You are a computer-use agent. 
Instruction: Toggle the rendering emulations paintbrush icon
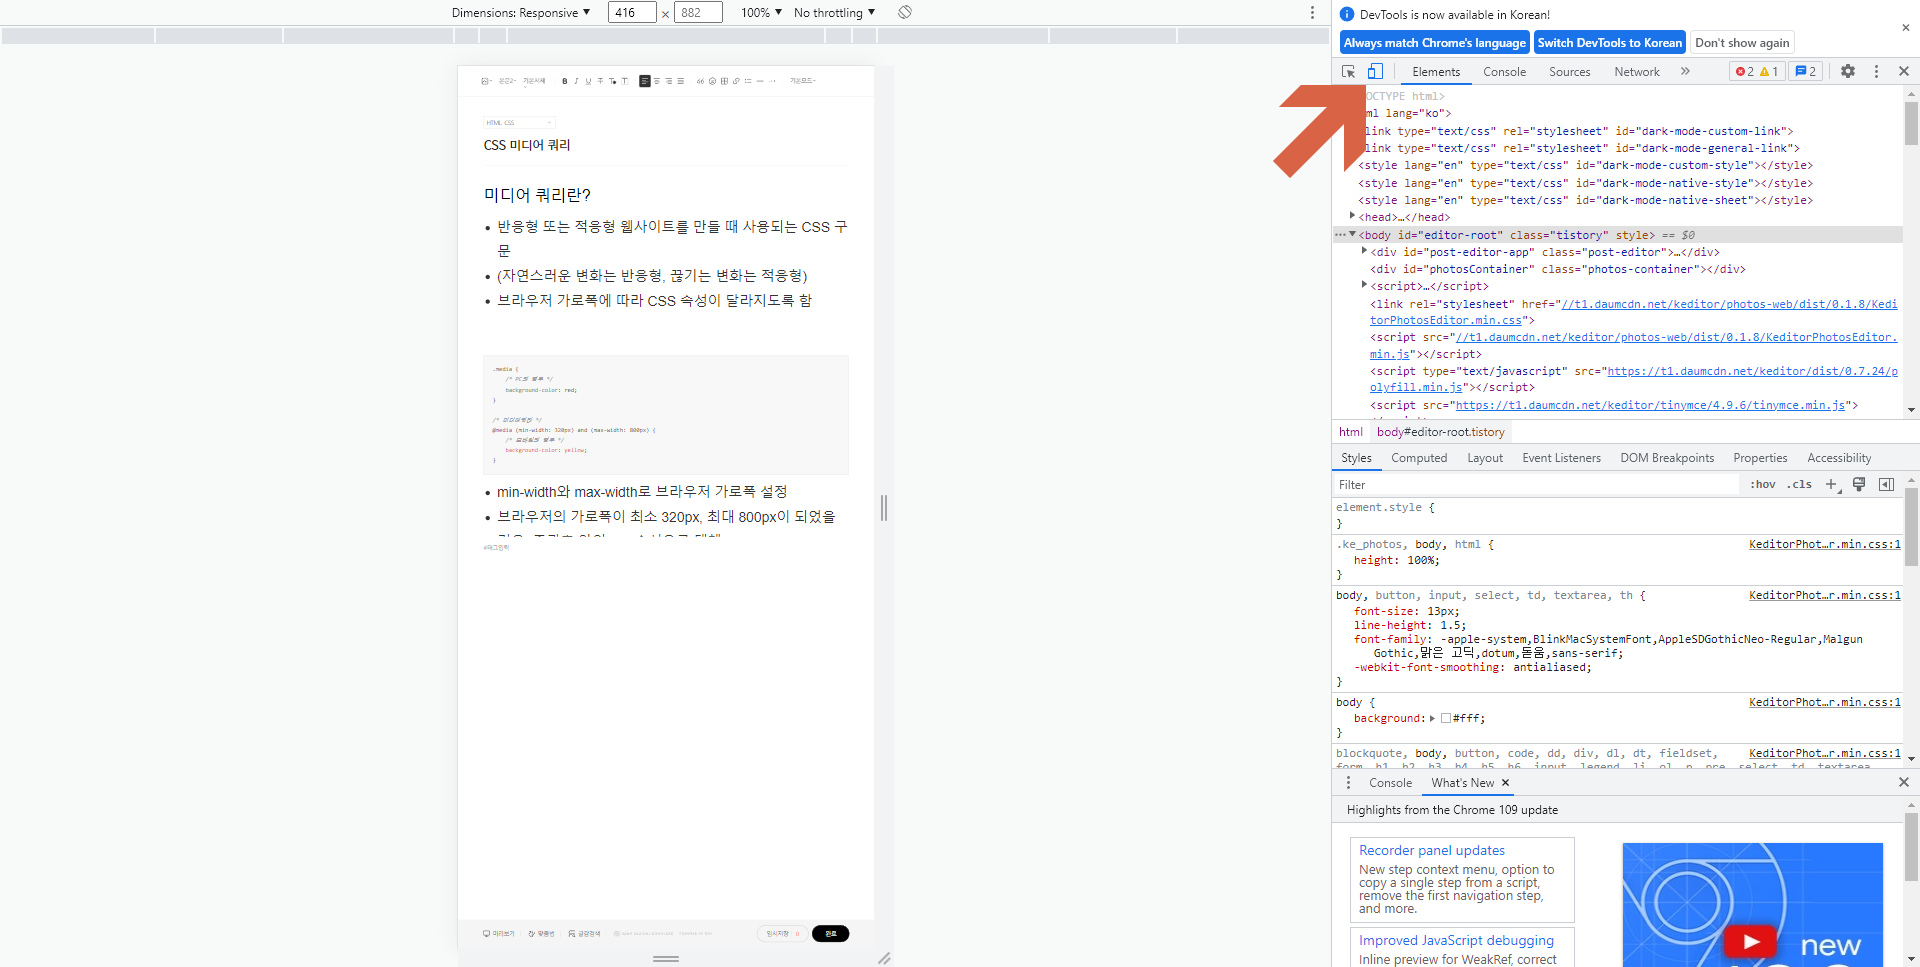pos(1859,484)
